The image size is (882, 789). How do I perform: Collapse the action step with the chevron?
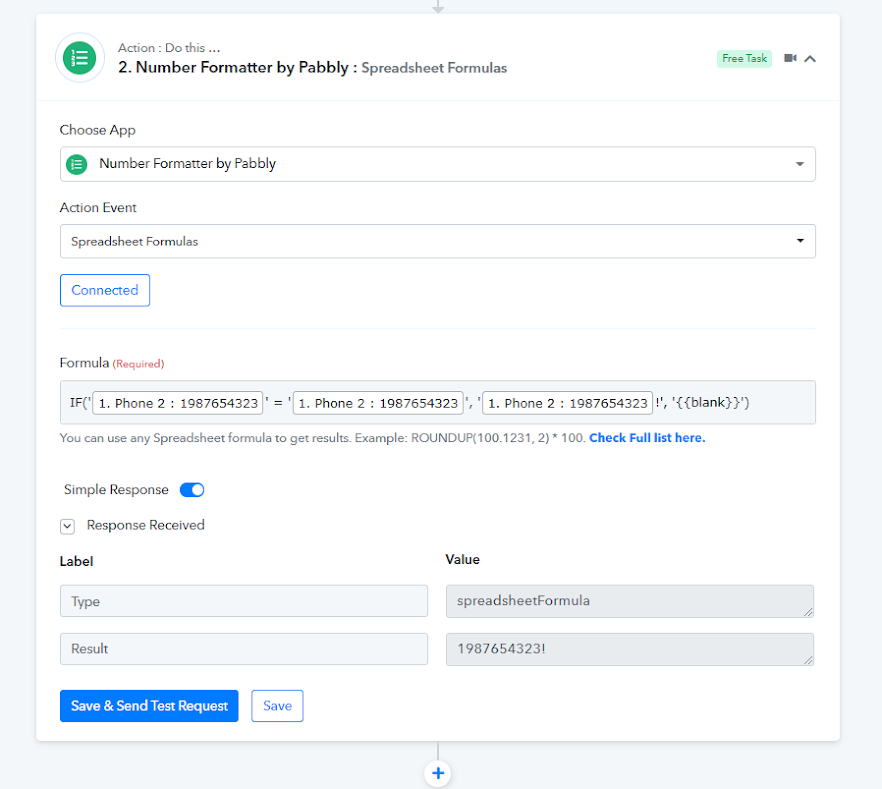click(810, 58)
